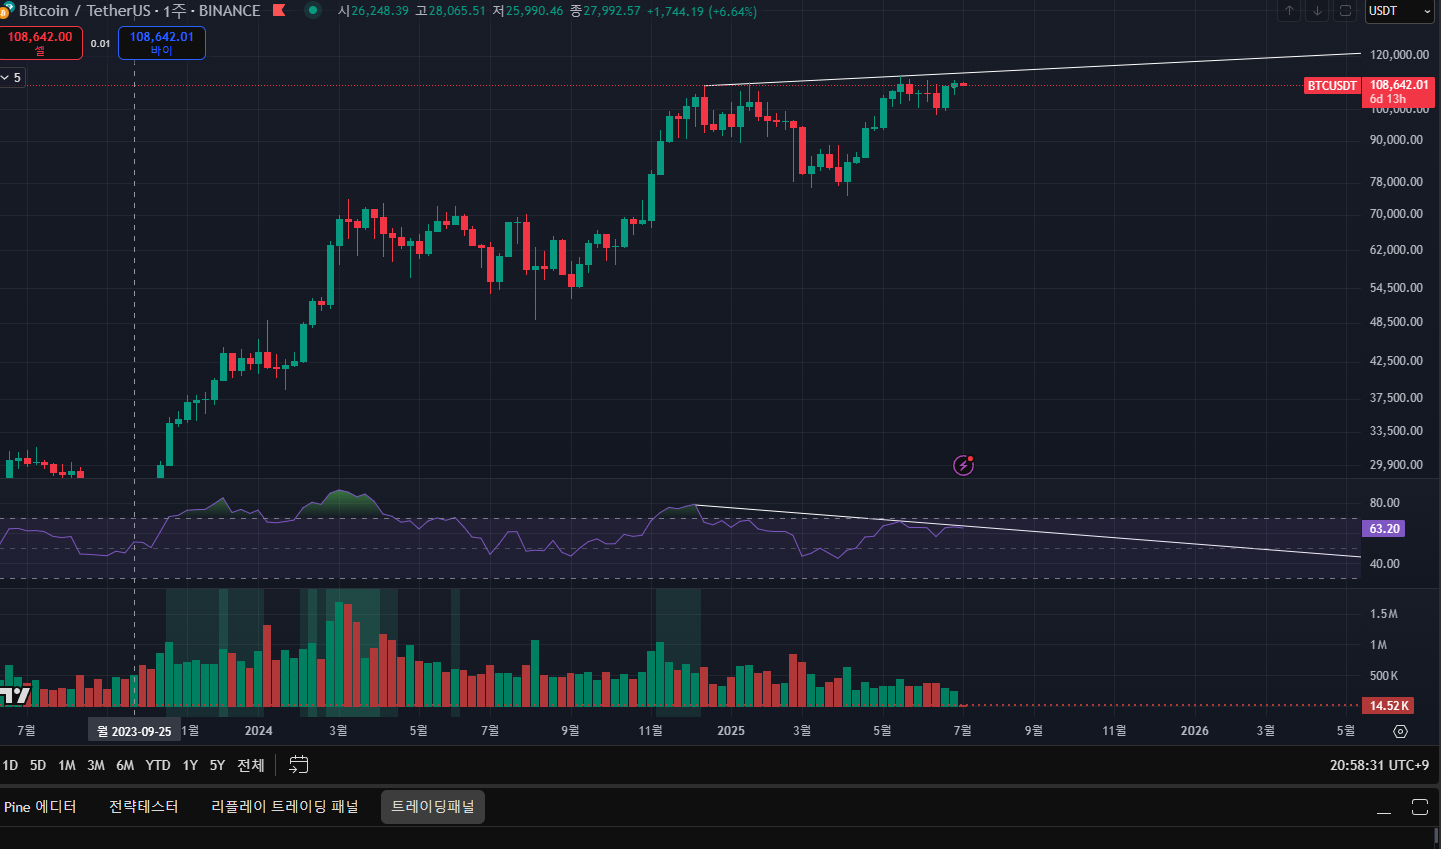Click the 500 K volume axis label
Viewport: 1441px width, 849px height.
(1384, 676)
